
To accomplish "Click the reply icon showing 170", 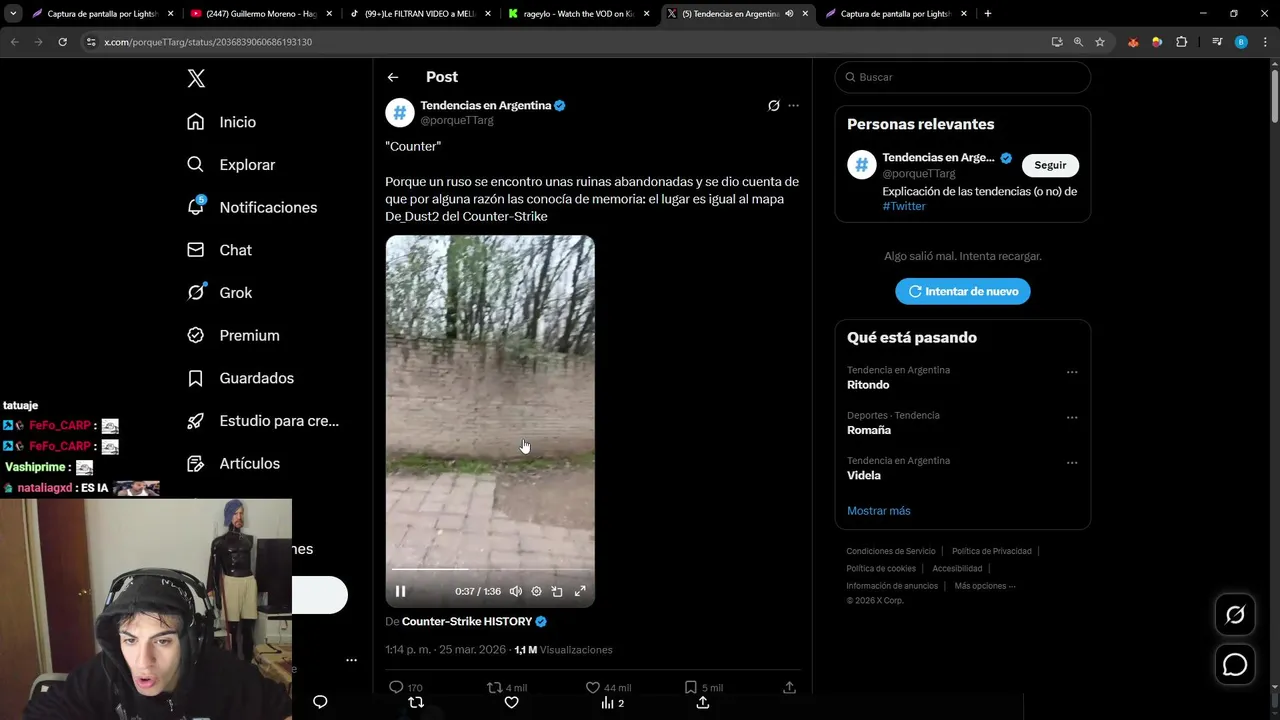I will pyautogui.click(x=396, y=687).
